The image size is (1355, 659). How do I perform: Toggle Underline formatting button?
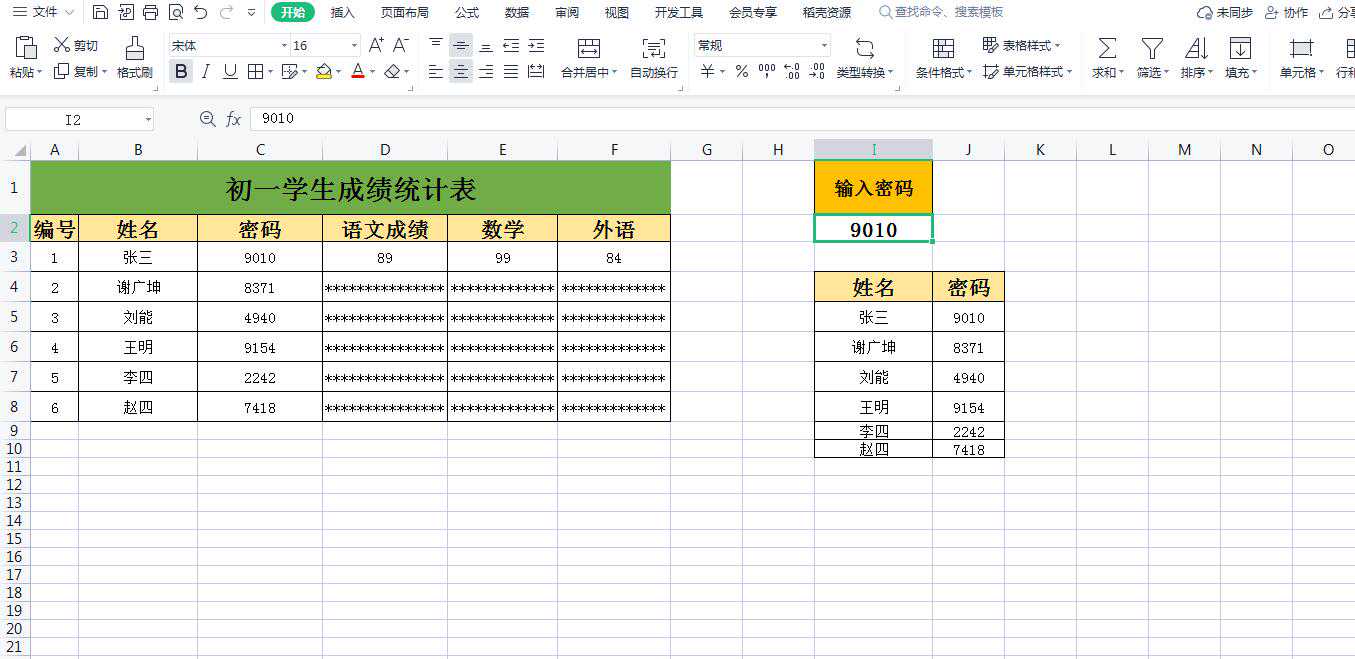230,71
